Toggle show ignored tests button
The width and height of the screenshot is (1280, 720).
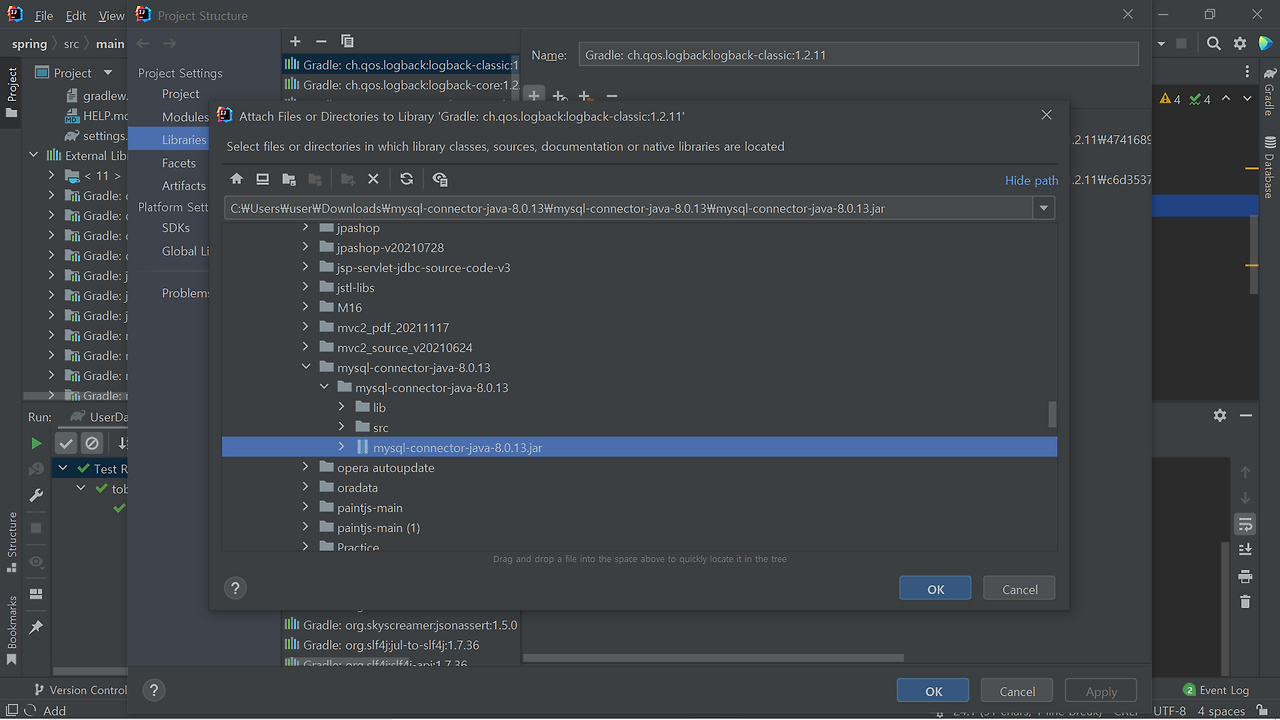tap(92, 443)
